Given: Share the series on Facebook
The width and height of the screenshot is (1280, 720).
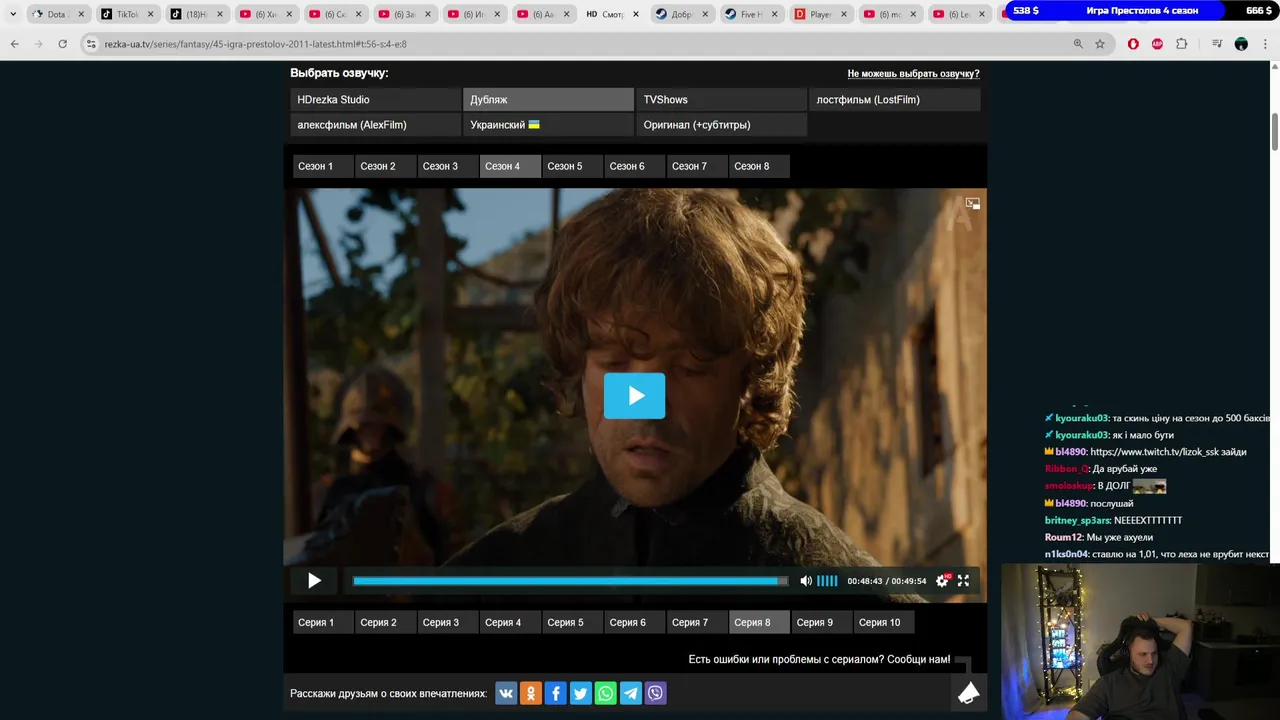Looking at the screenshot, I should click(x=556, y=693).
